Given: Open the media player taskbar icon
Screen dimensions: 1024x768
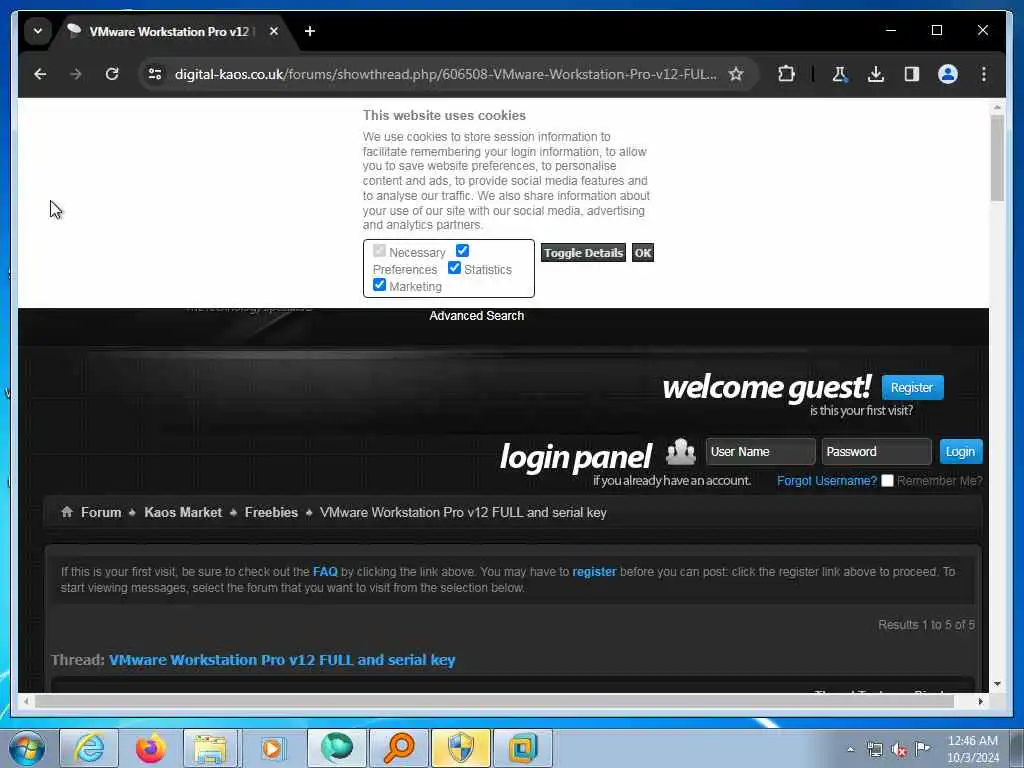Looking at the screenshot, I should click(x=272, y=748).
